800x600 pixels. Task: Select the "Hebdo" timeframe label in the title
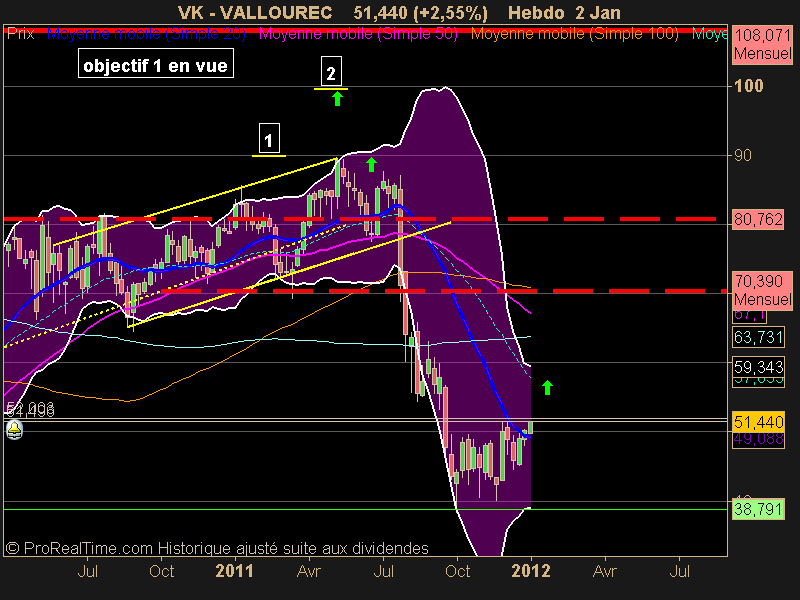pos(537,12)
